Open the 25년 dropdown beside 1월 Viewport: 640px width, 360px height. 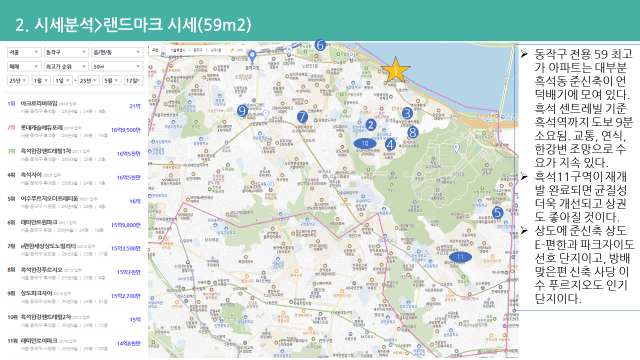(18, 80)
